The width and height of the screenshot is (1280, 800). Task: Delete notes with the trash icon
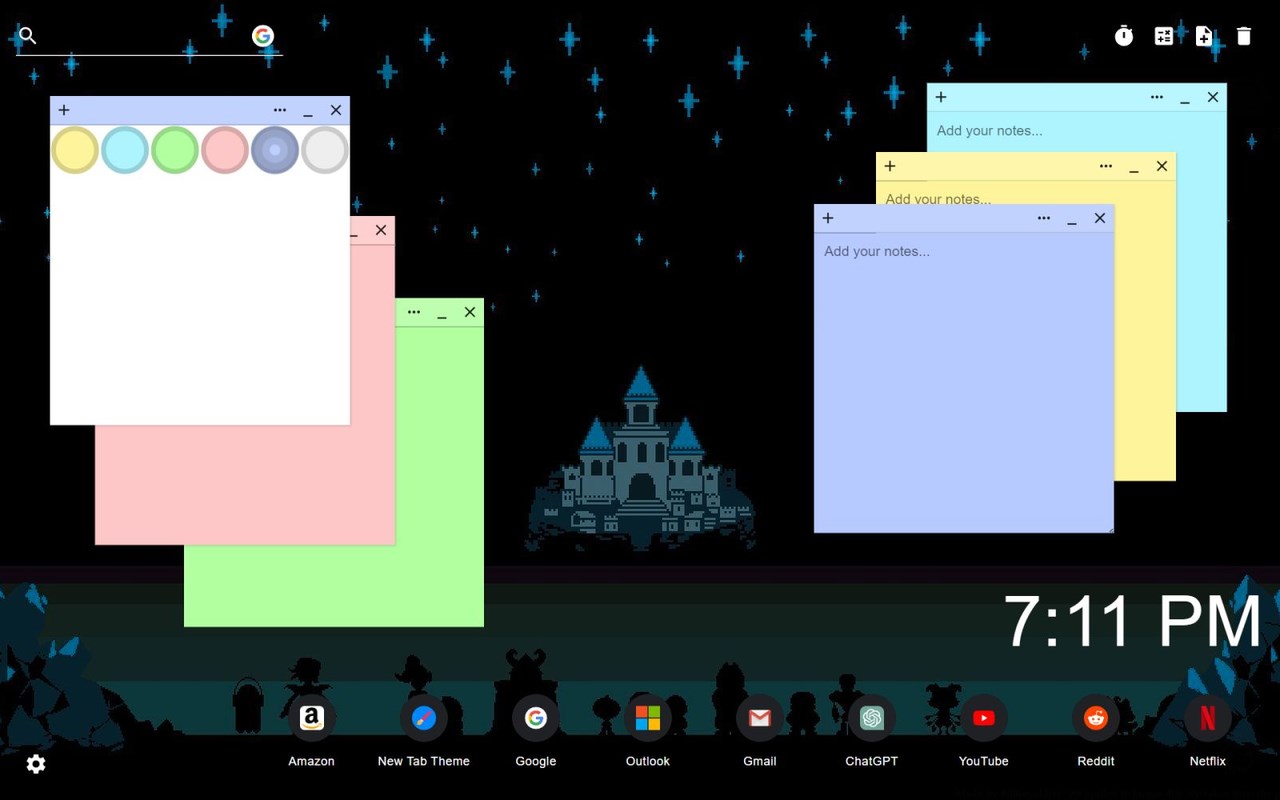(x=1244, y=36)
